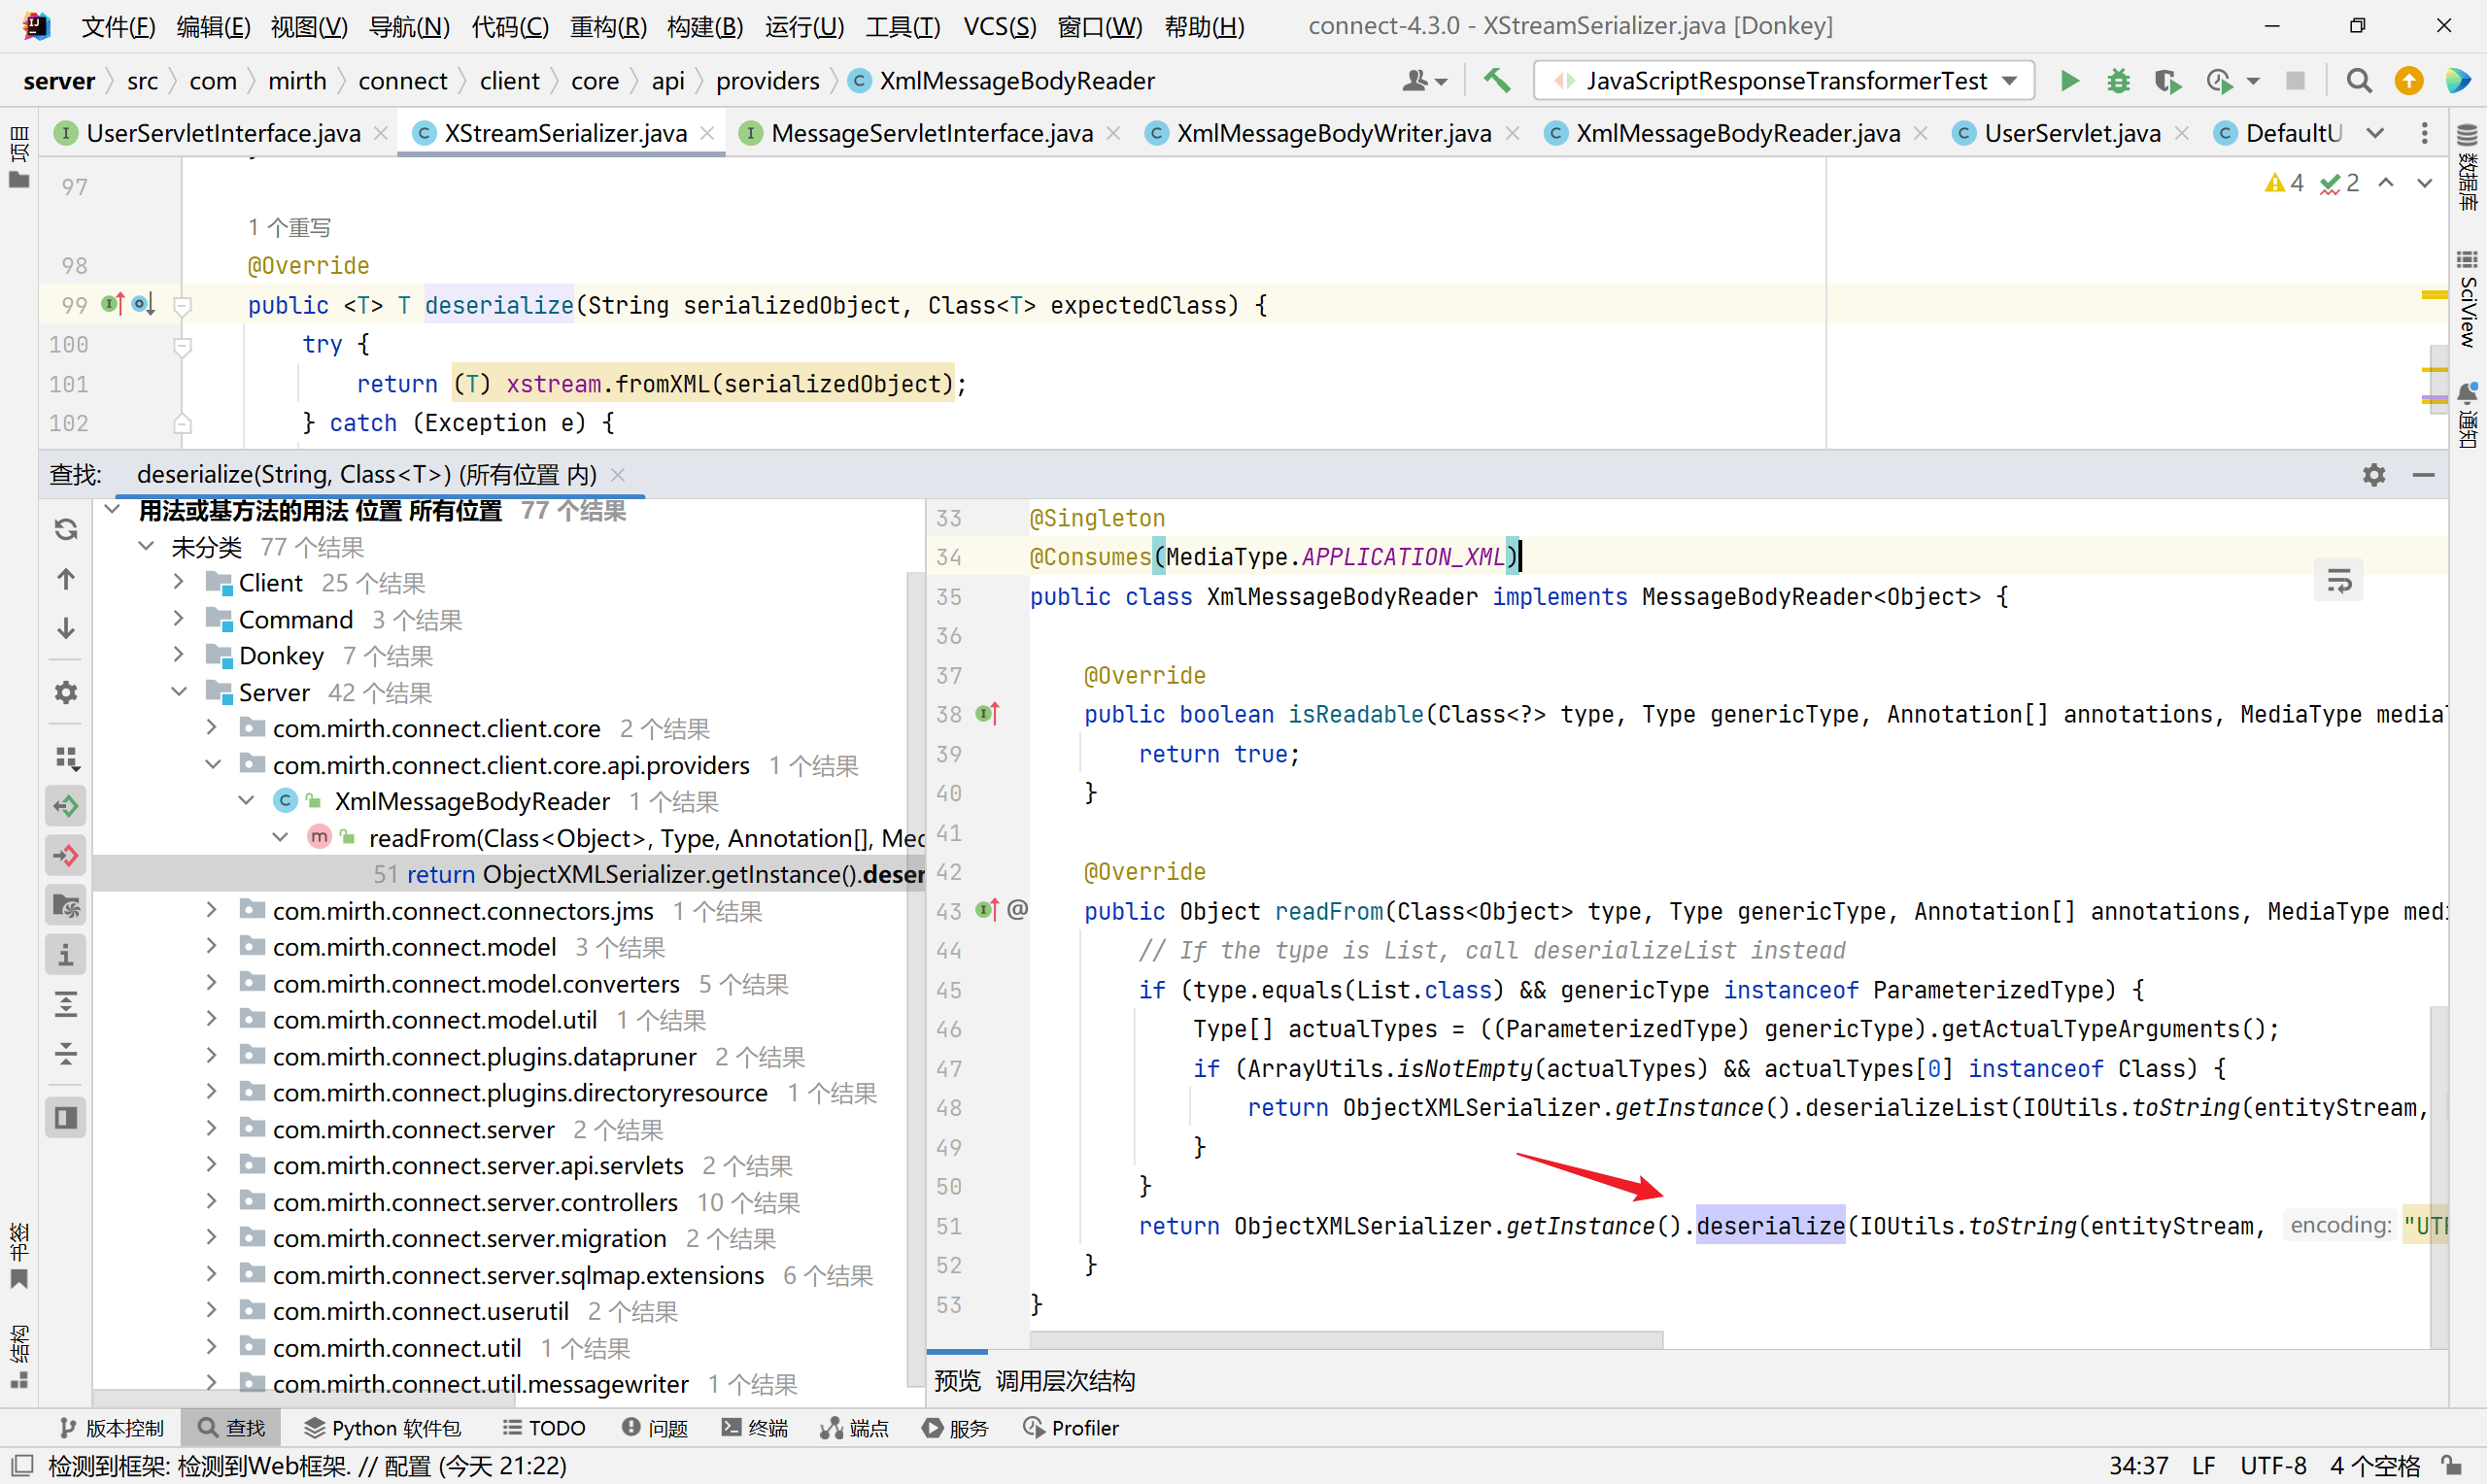Toggle the info merge usages button
Screen dimensions: 2487x1484
(66, 955)
